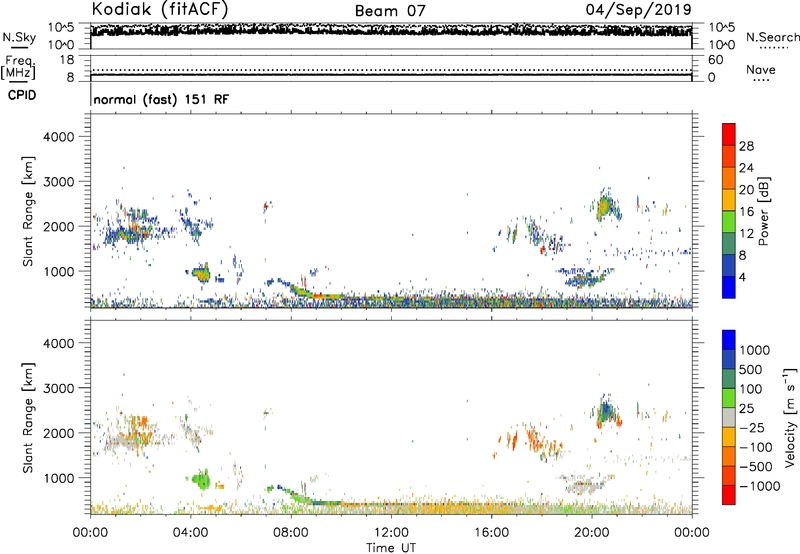
Task: Click the '16:00' time tick label
Action: coord(491,533)
